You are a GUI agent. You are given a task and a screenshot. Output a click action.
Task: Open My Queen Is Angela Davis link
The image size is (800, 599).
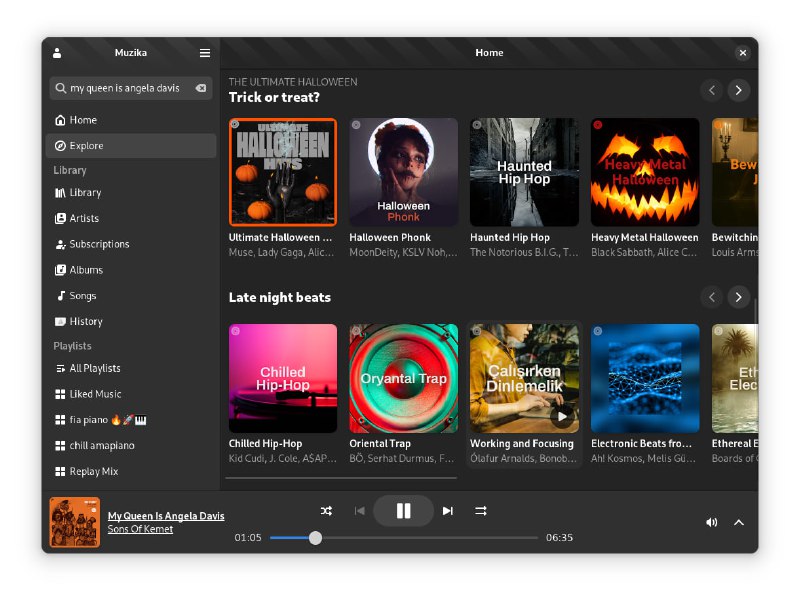click(166, 516)
